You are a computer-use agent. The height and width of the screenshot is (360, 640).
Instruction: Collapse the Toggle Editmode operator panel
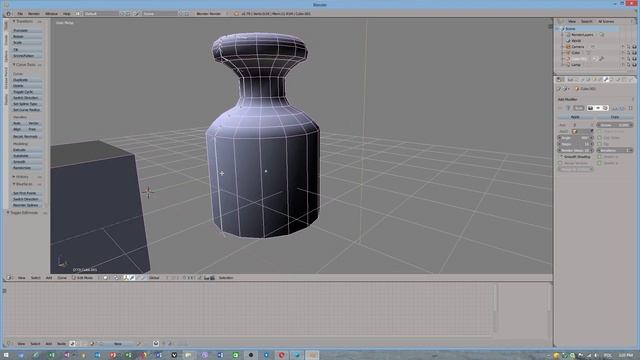click(x=8, y=213)
